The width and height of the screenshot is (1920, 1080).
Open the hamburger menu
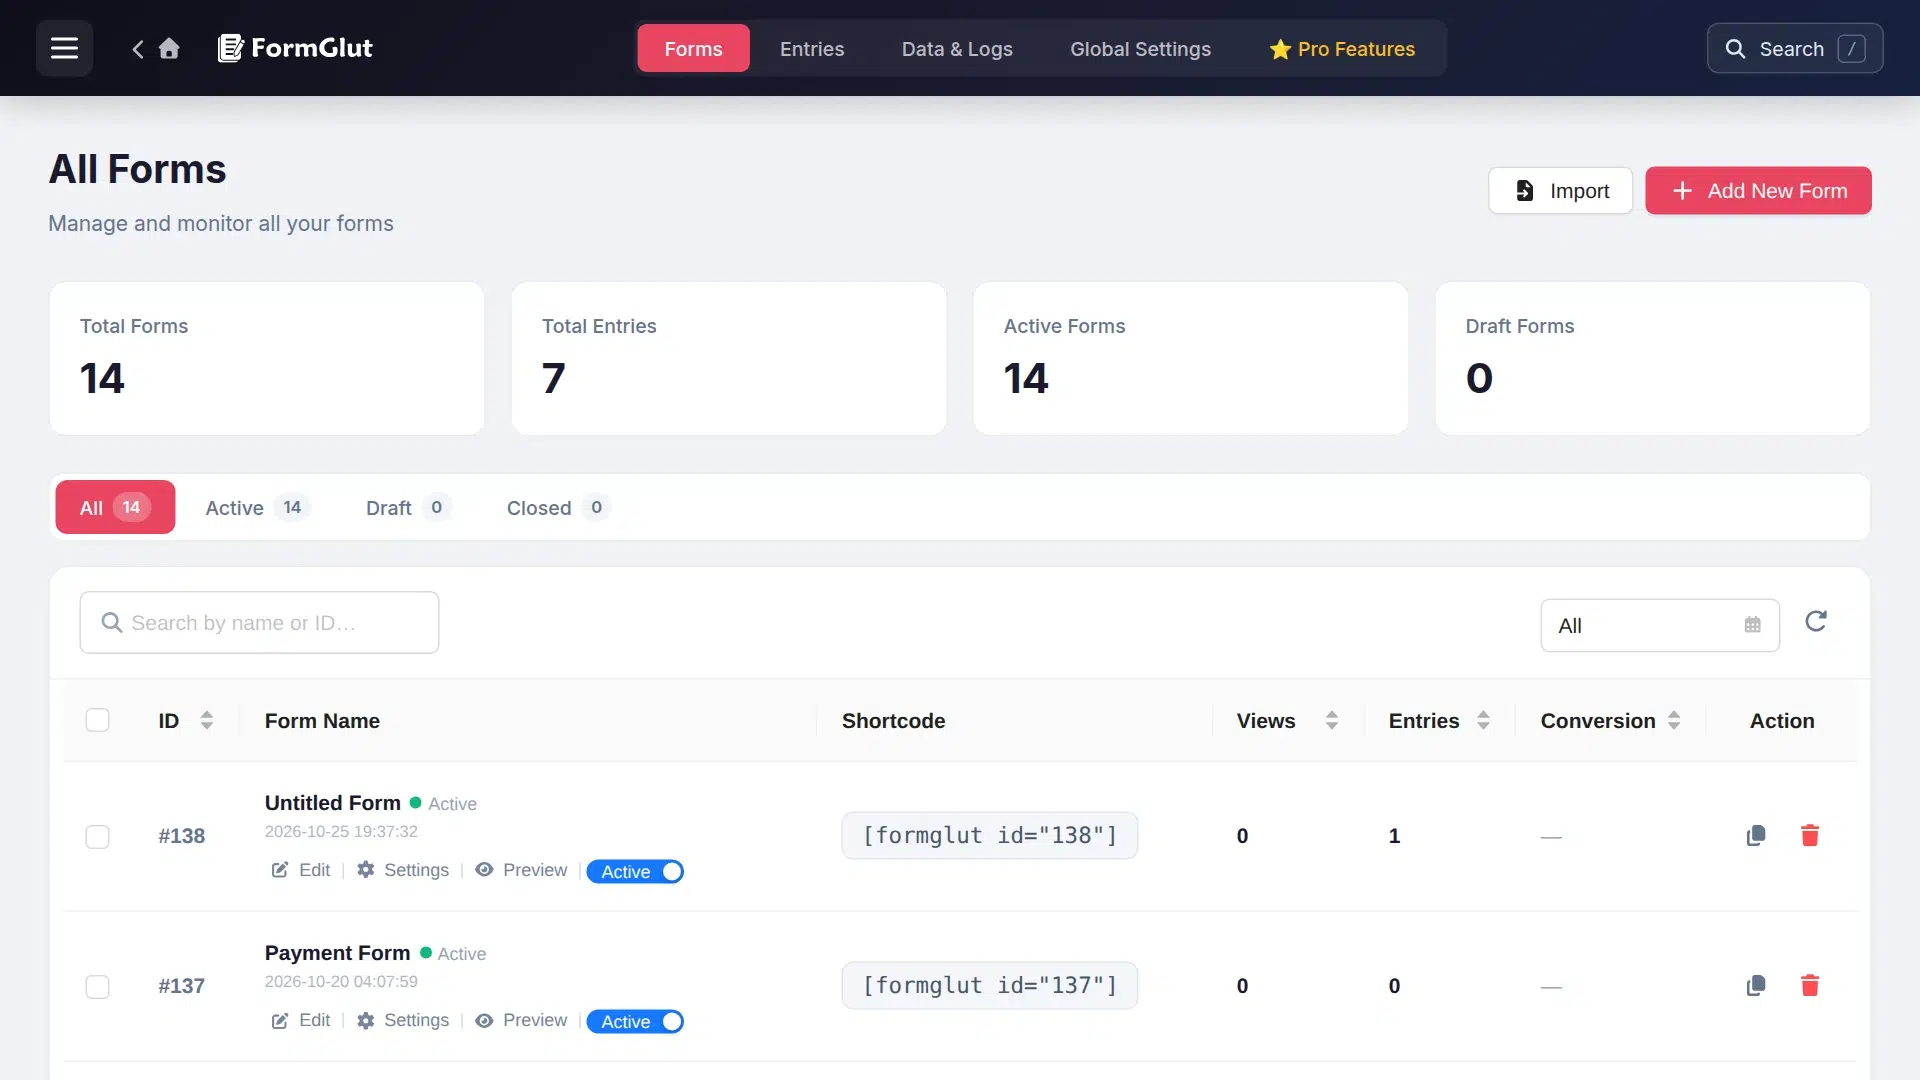(x=64, y=48)
